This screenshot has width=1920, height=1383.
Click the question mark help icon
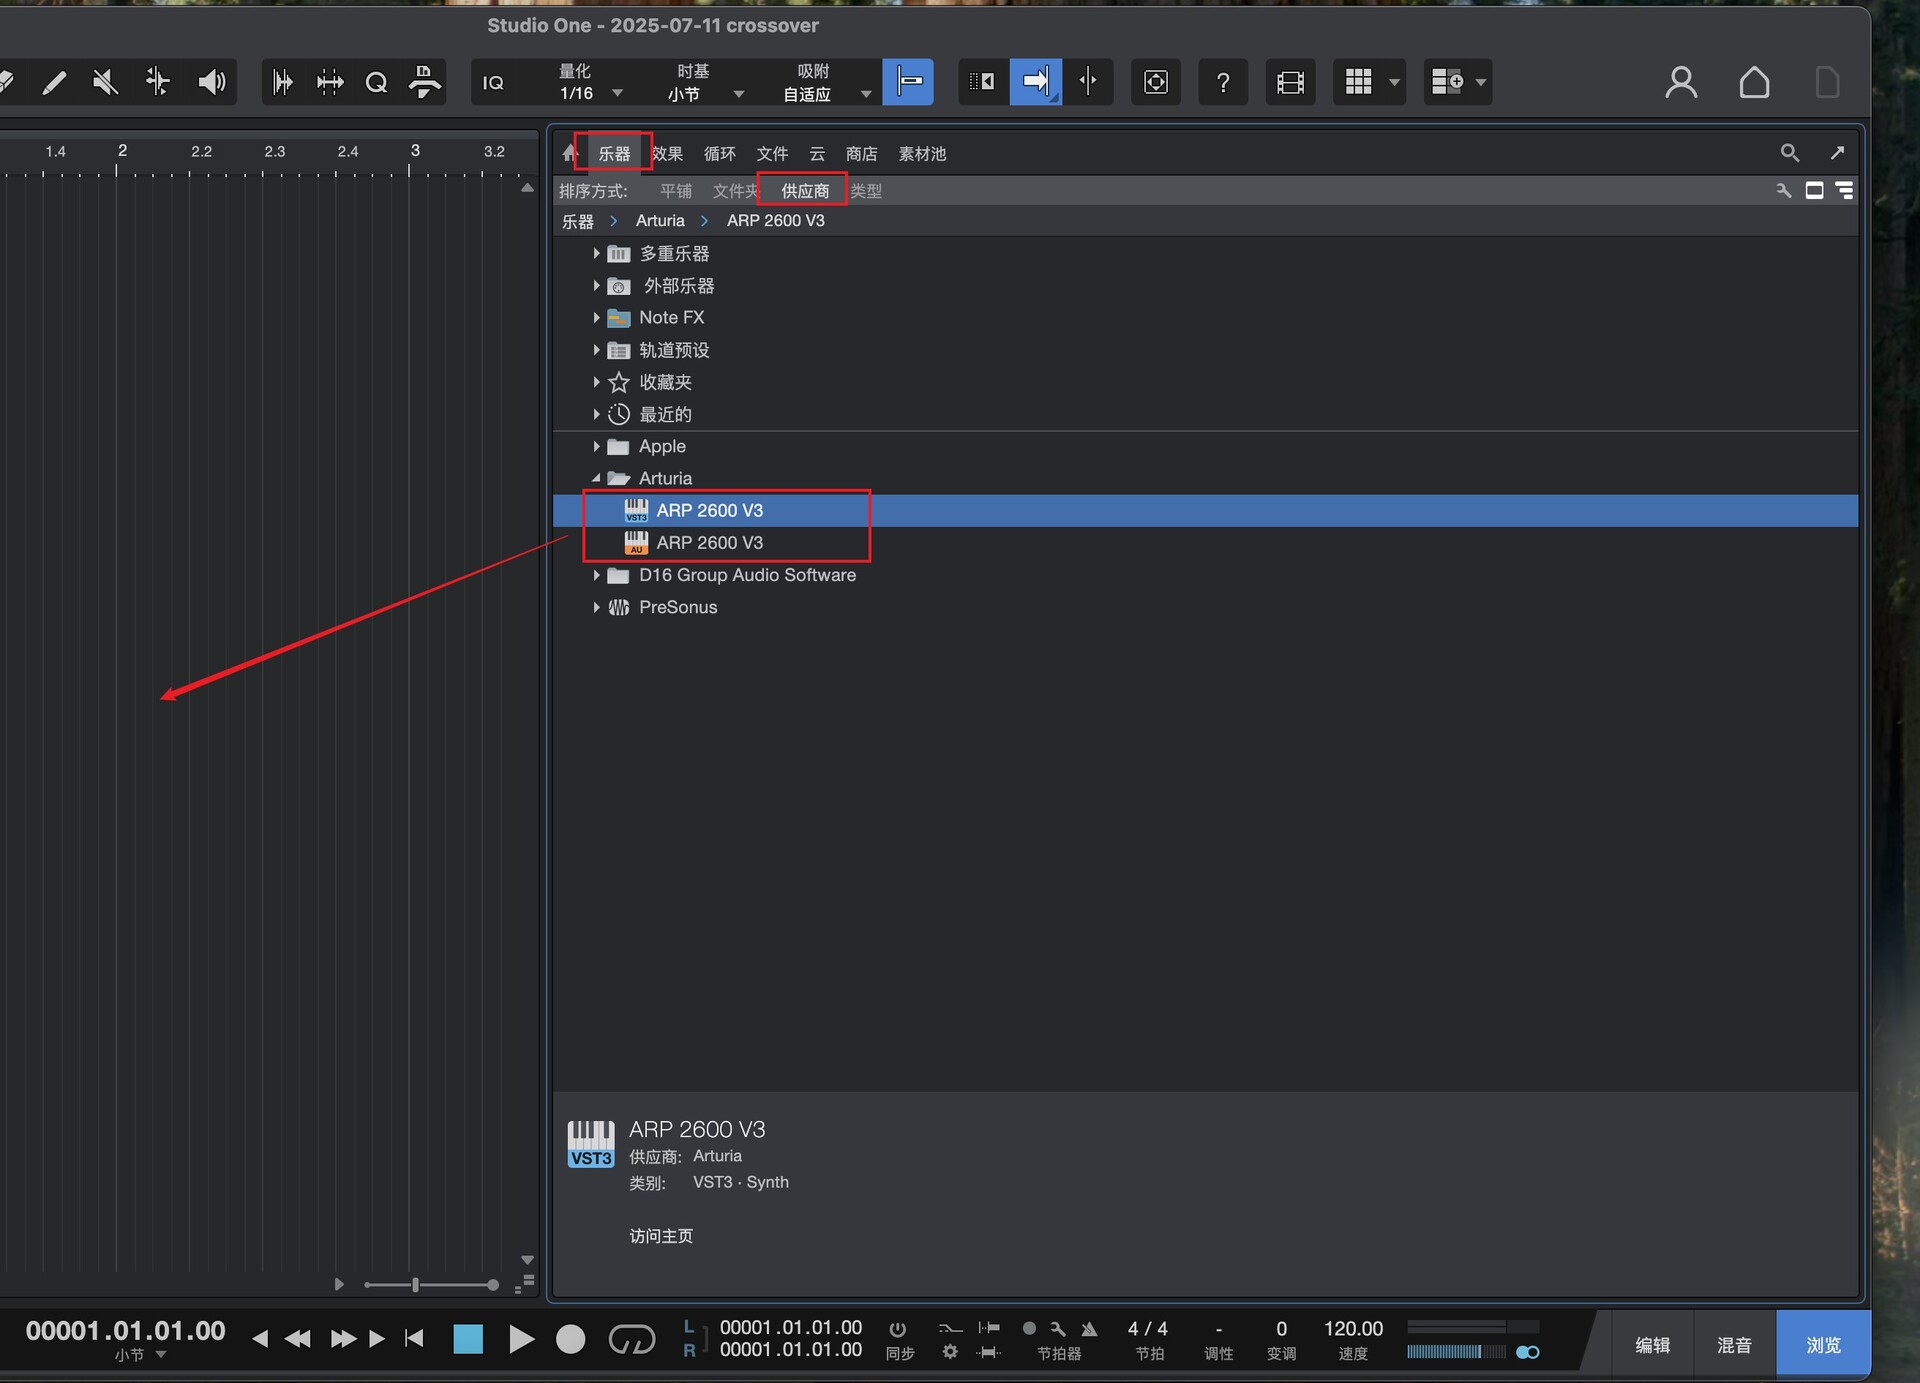[1222, 82]
